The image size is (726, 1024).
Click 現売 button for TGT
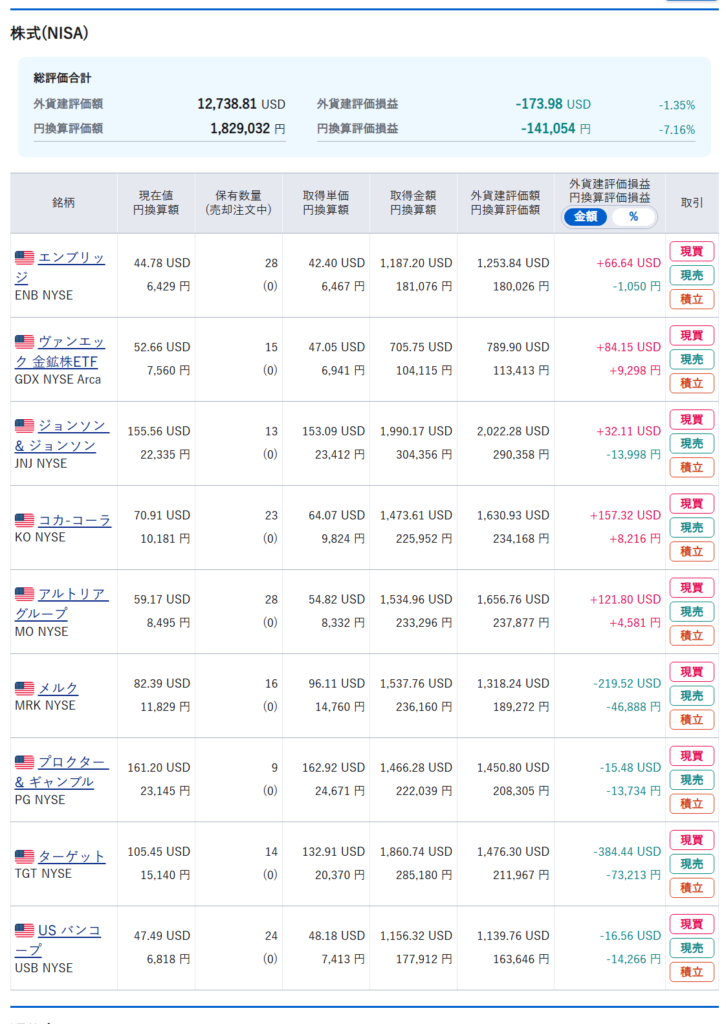(691, 864)
